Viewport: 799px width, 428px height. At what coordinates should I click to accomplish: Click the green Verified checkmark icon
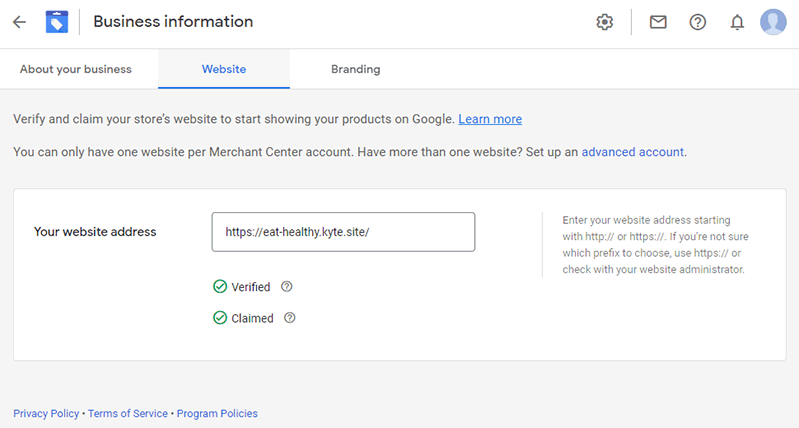coord(220,286)
